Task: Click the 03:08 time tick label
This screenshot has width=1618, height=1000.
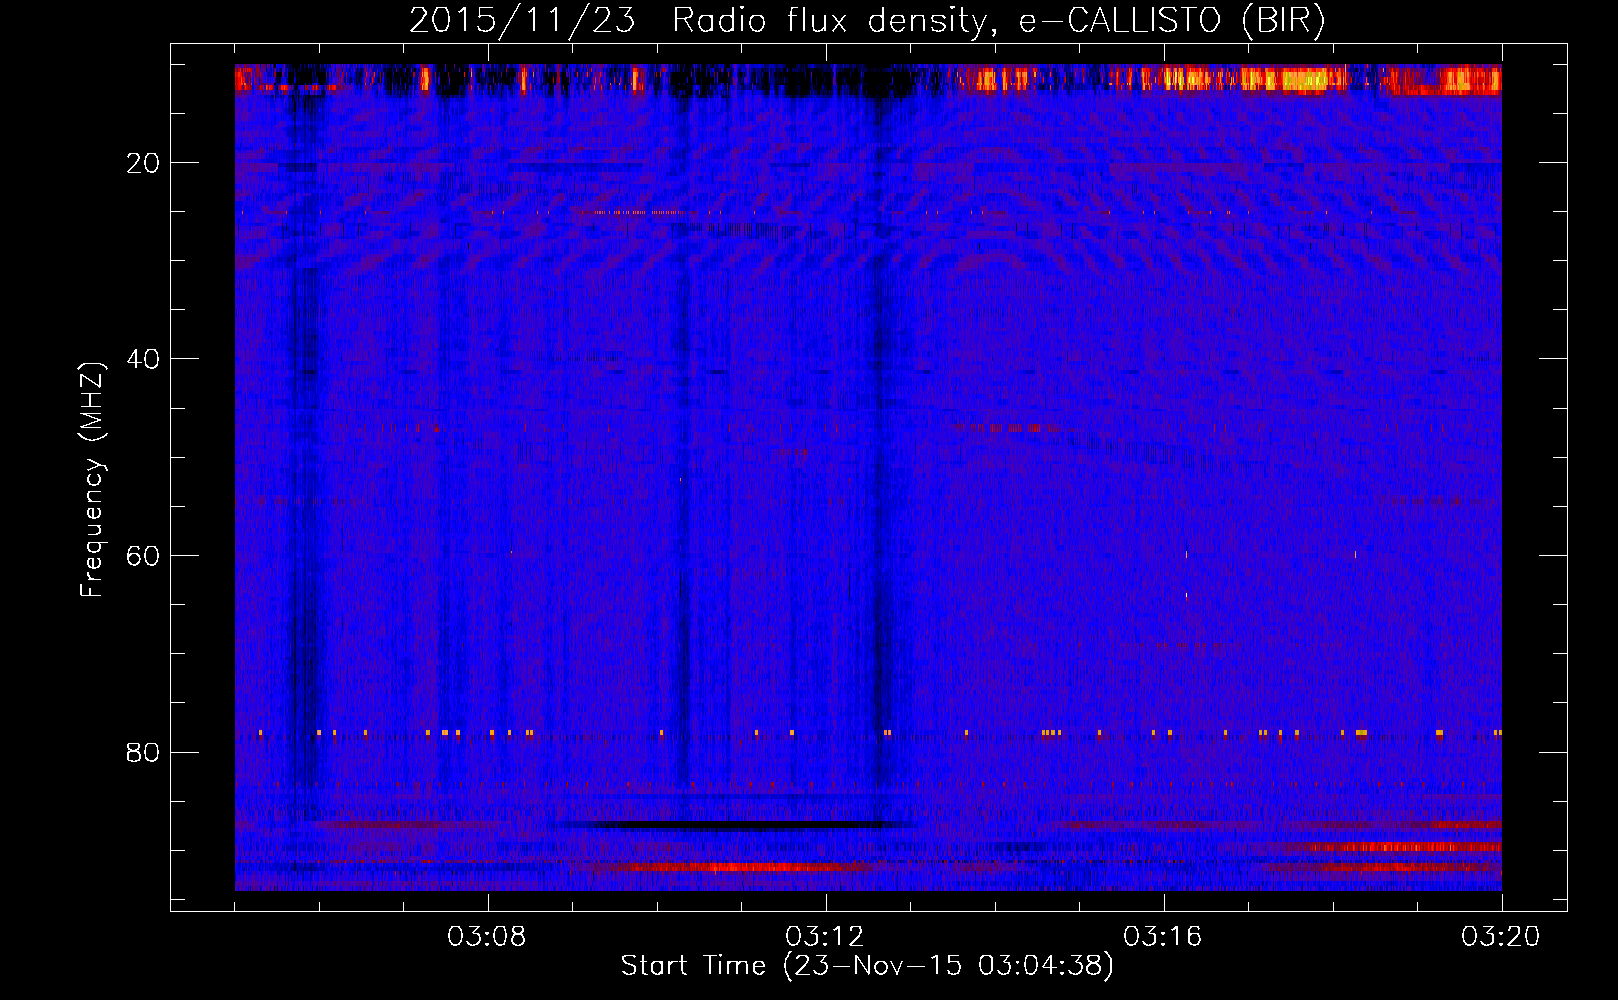Action: 488,937
